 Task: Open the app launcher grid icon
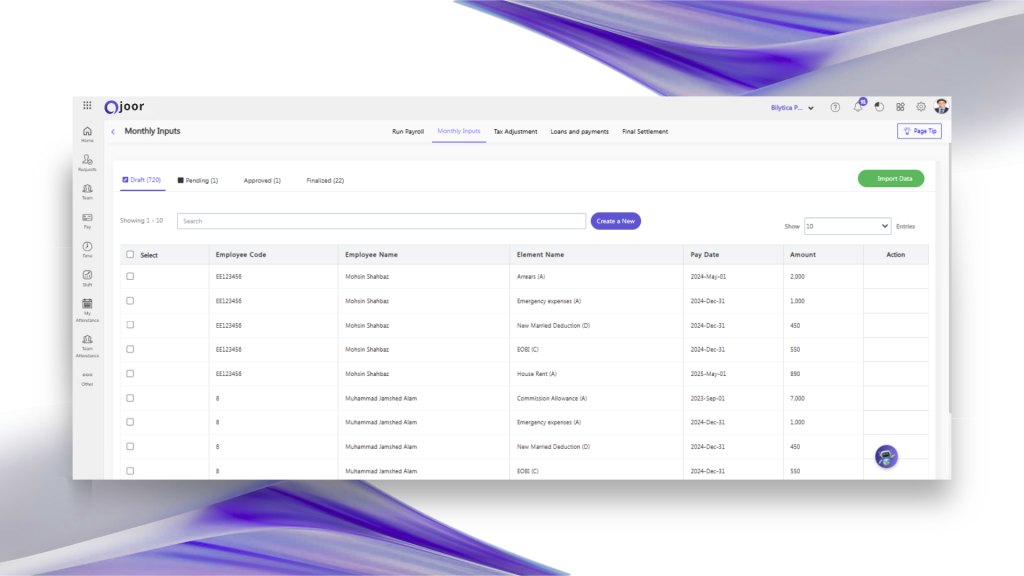pyautogui.click(x=87, y=106)
